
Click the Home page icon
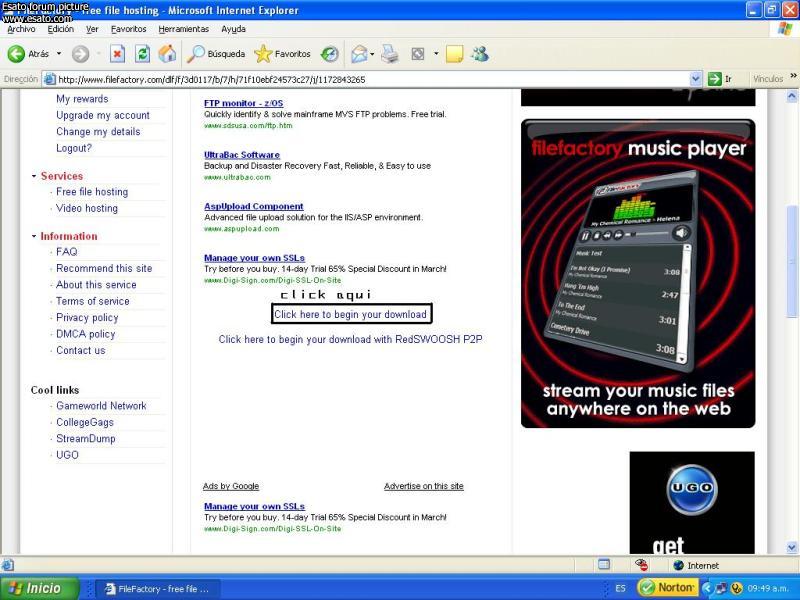point(167,54)
